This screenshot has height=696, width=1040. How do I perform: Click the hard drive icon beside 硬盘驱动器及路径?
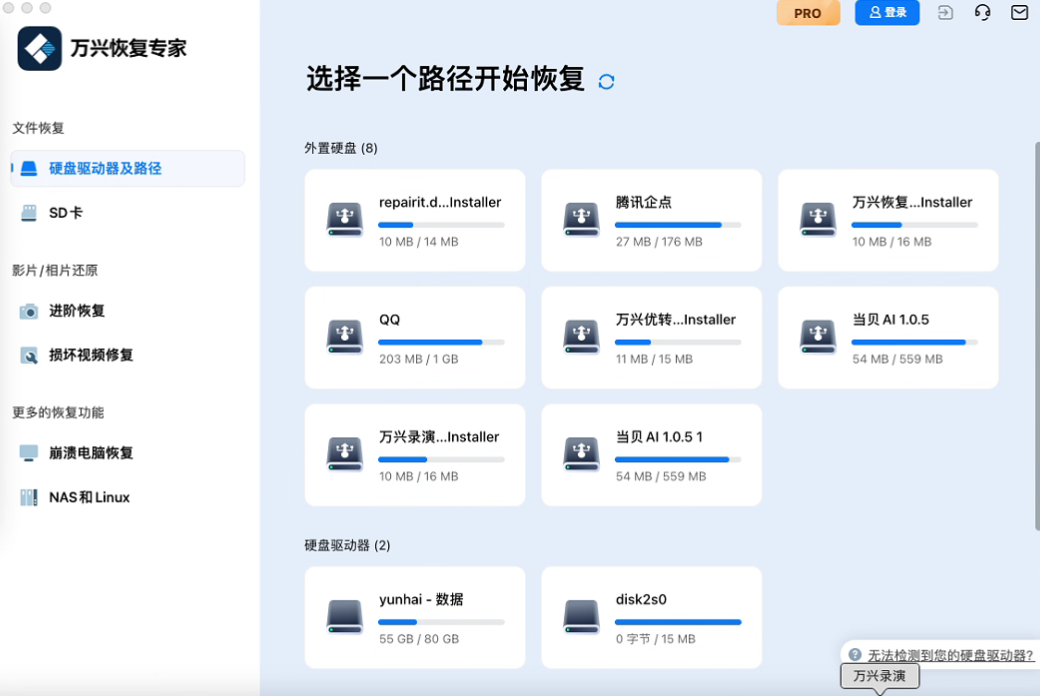(29, 169)
